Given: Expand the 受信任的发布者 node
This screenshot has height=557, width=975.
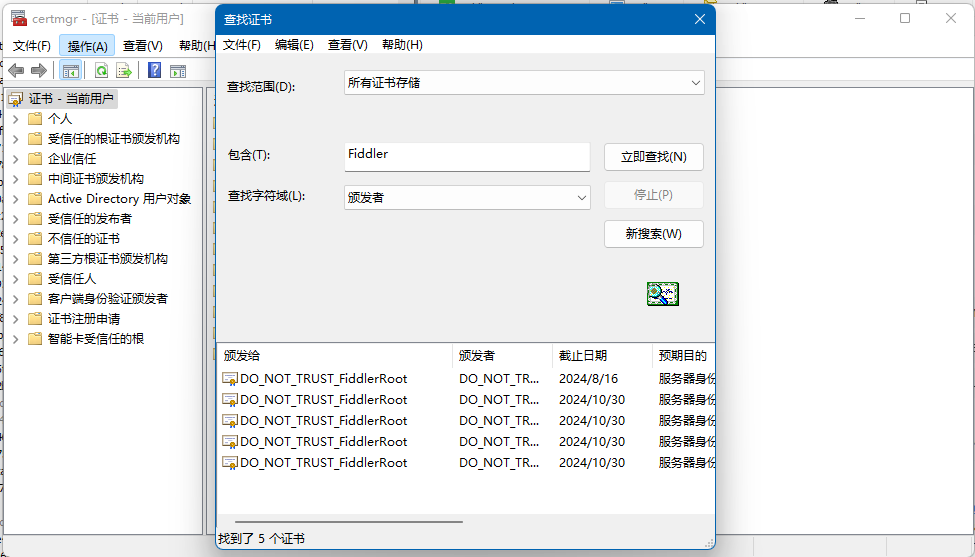Looking at the screenshot, I should [16, 219].
